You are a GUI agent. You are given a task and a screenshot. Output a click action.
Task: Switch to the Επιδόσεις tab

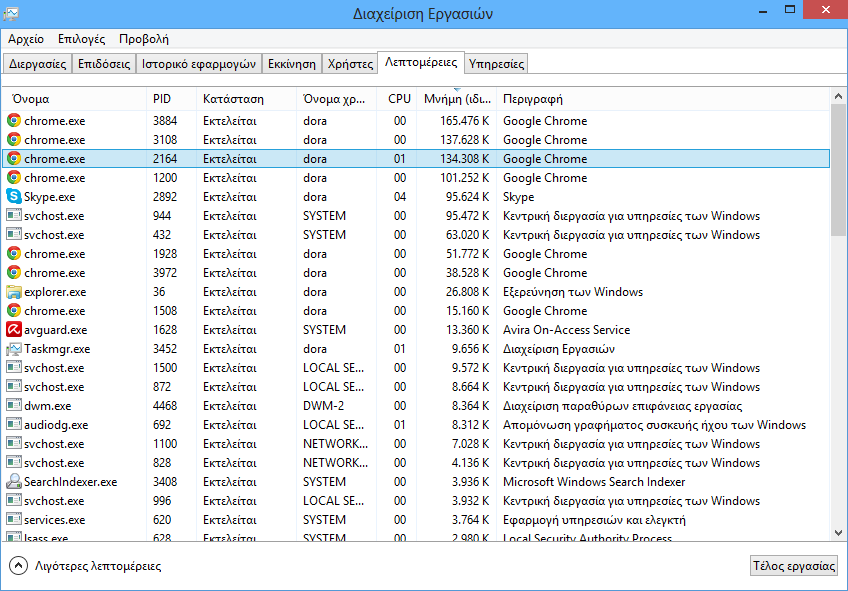[104, 64]
